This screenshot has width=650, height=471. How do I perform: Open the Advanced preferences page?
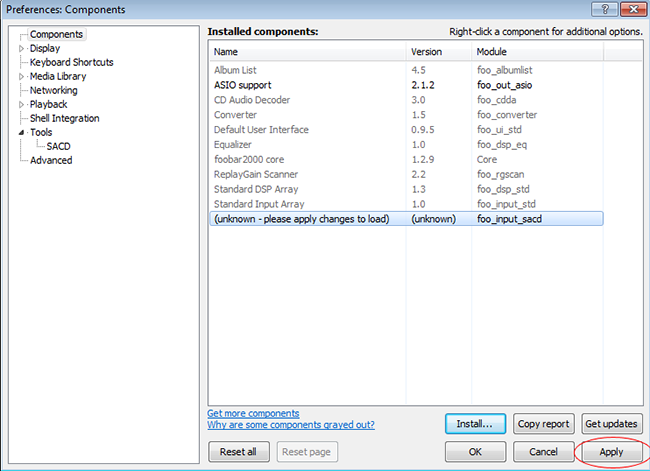[x=50, y=160]
